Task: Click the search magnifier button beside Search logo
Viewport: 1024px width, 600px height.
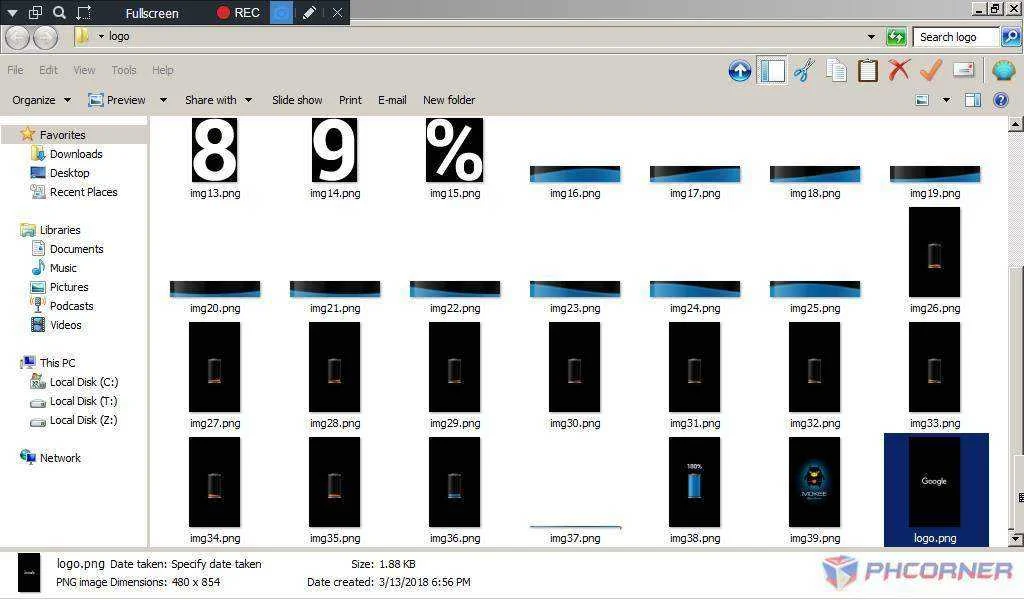Action: 1010,37
